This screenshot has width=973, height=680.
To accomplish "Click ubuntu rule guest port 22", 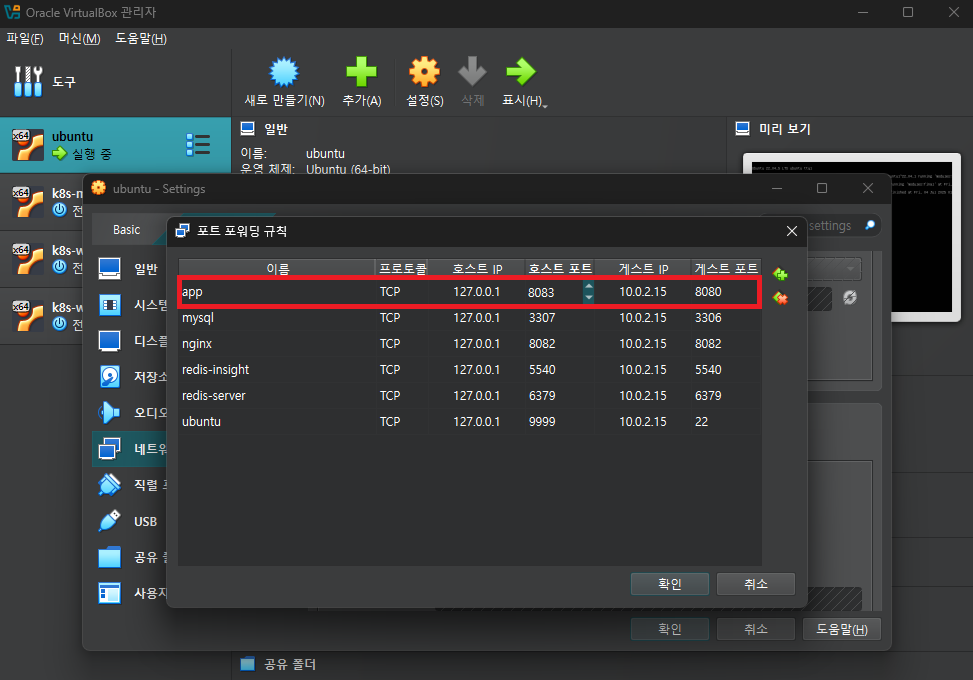I will [x=726, y=422].
